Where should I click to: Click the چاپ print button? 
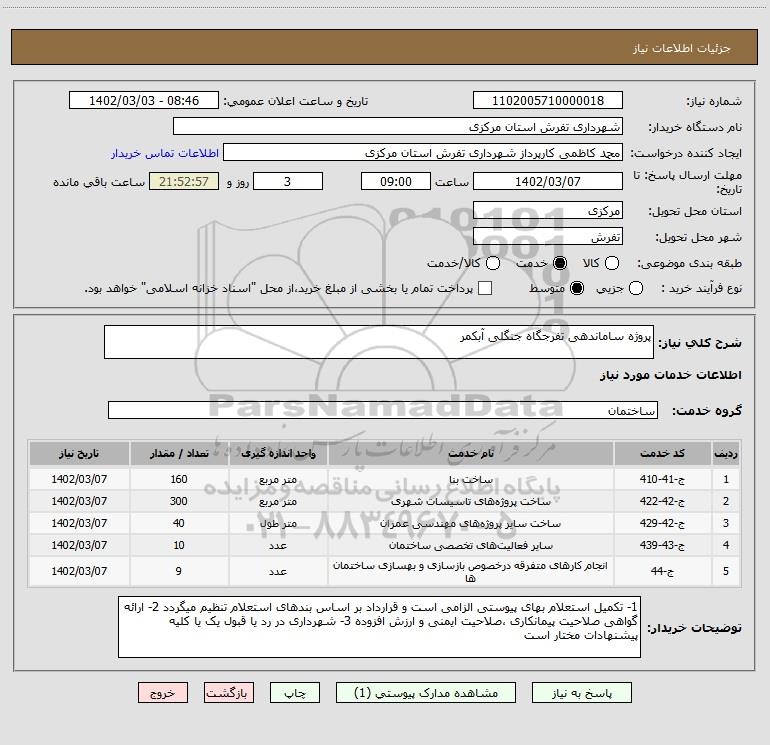pyautogui.click(x=295, y=693)
